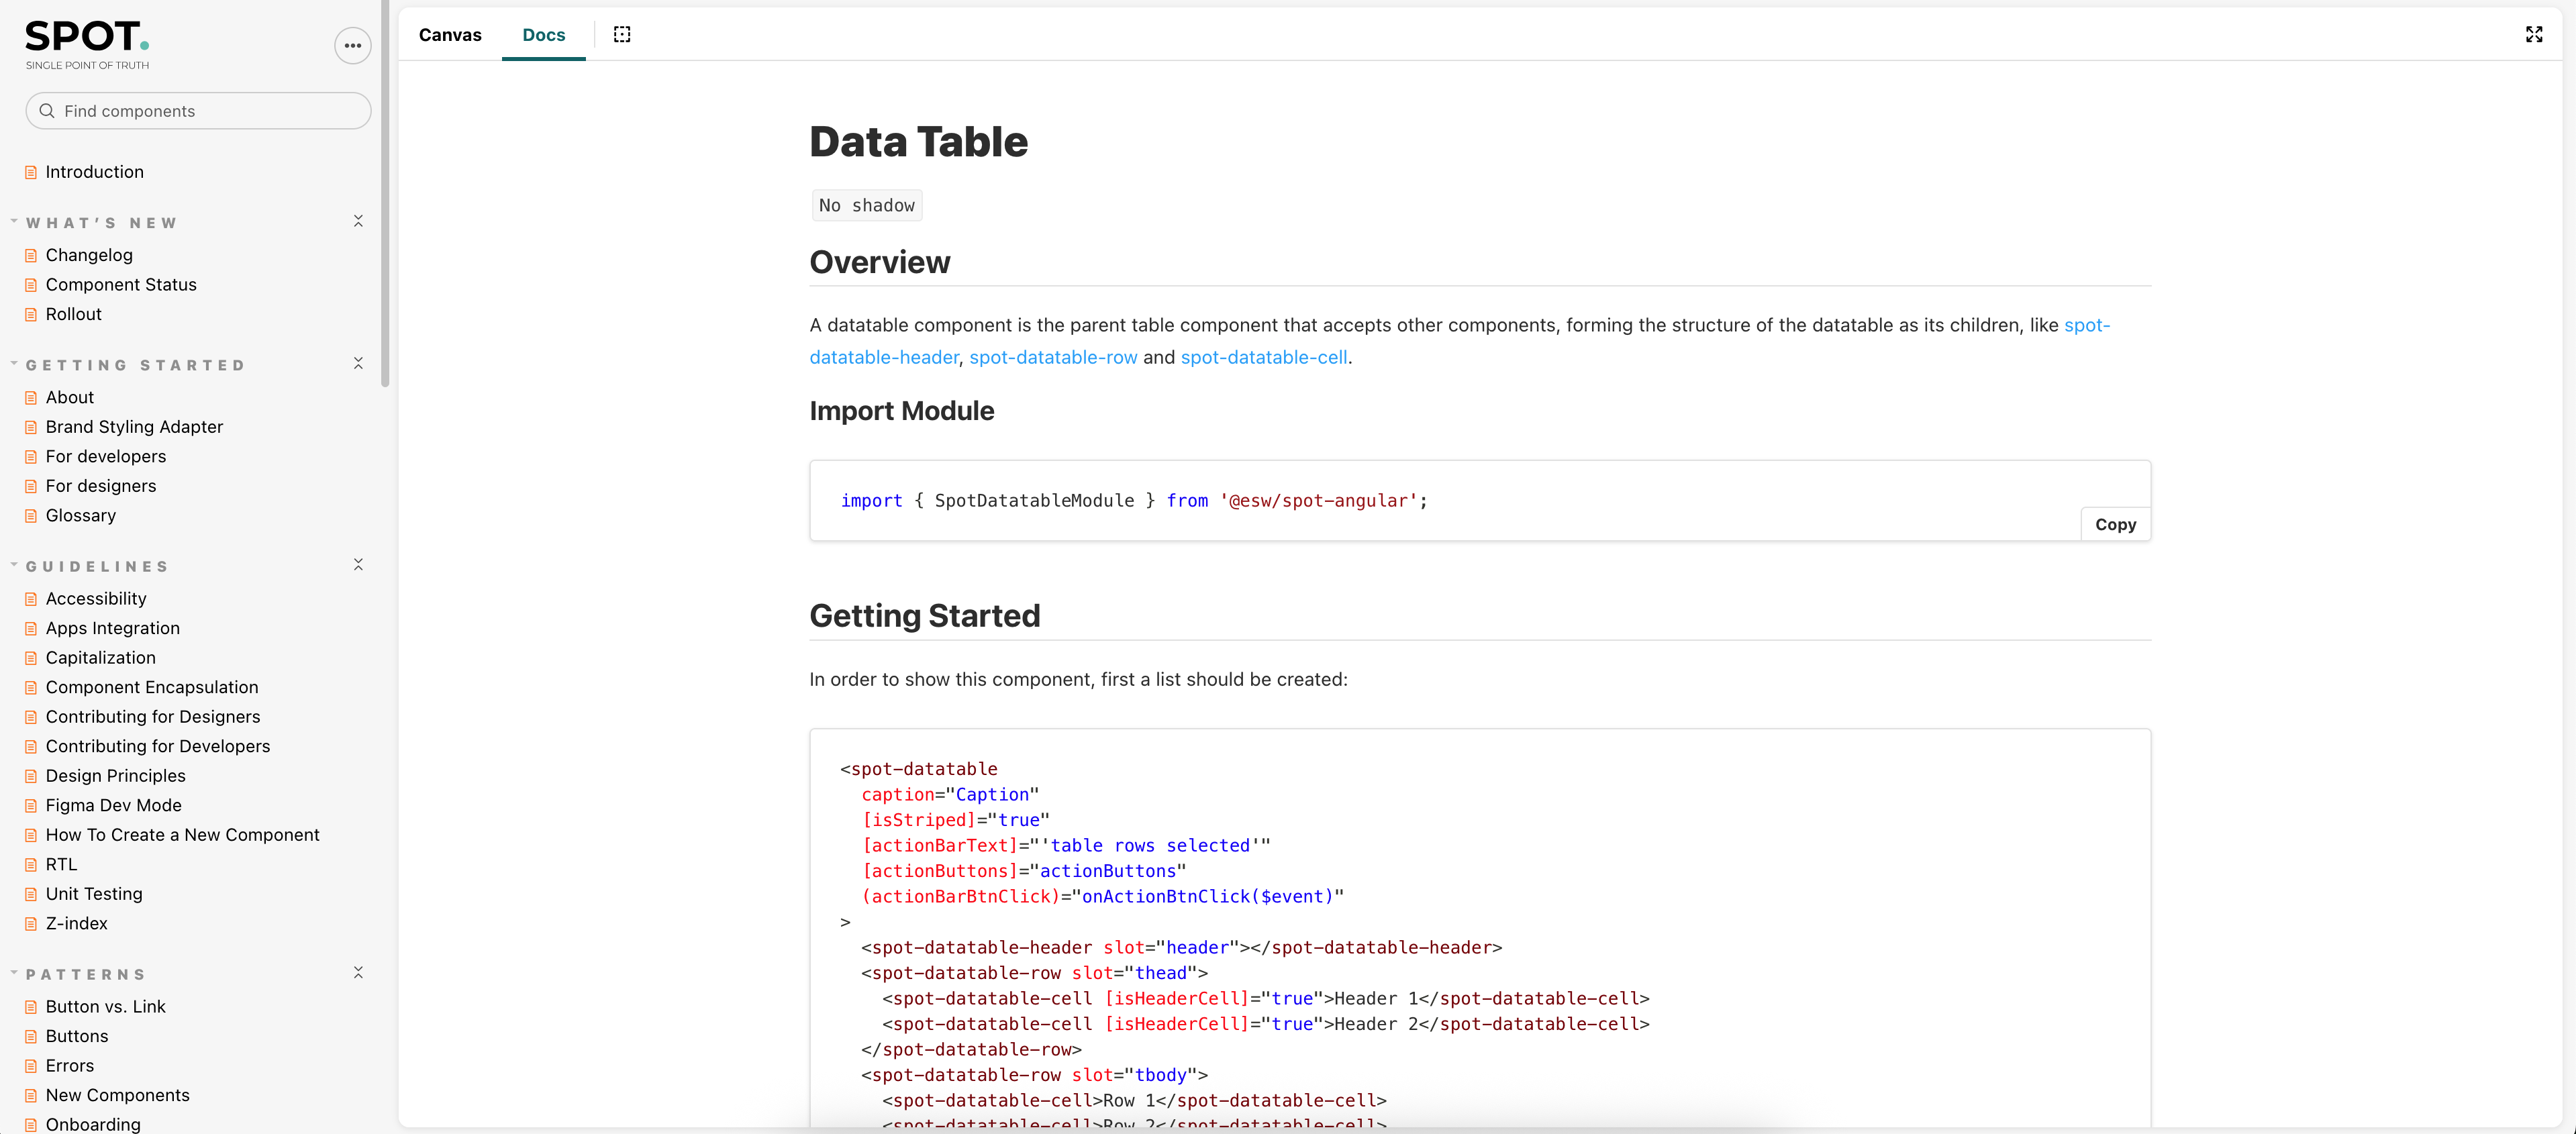
Task: Switch to the Canvas tab
Action: pyautogui.click(x=450, y=35)
